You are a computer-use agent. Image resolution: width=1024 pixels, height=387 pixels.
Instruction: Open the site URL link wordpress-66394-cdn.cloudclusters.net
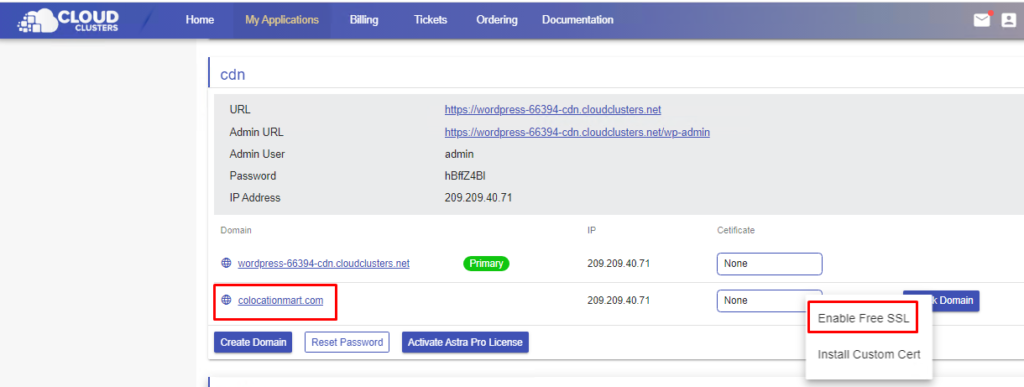click(x=552, y=110)
